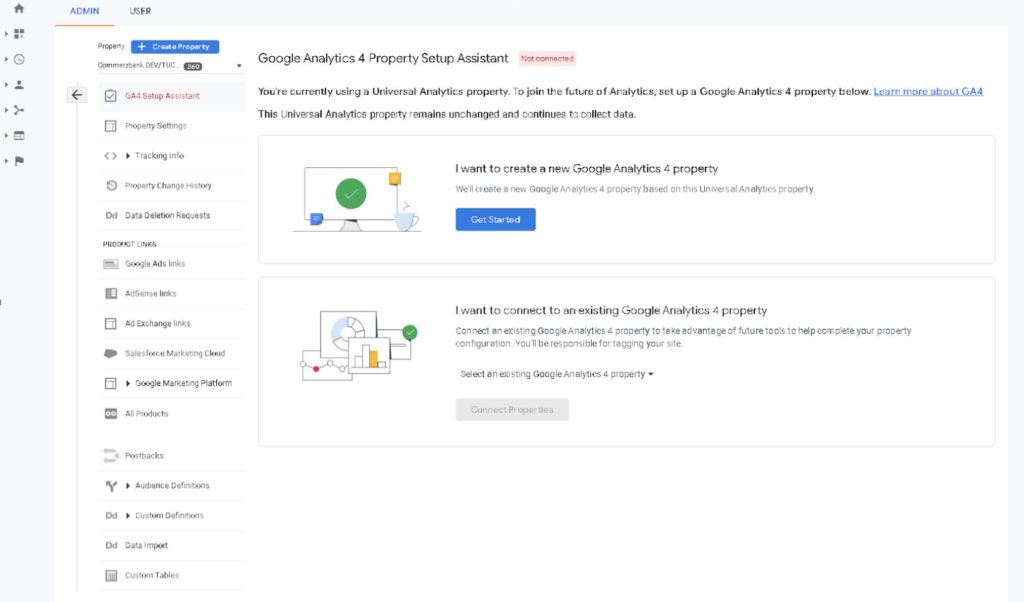The image size is (1024, 602).
Task: Open the Custom Definitions menu item
Action: click(x=171, y=516)
